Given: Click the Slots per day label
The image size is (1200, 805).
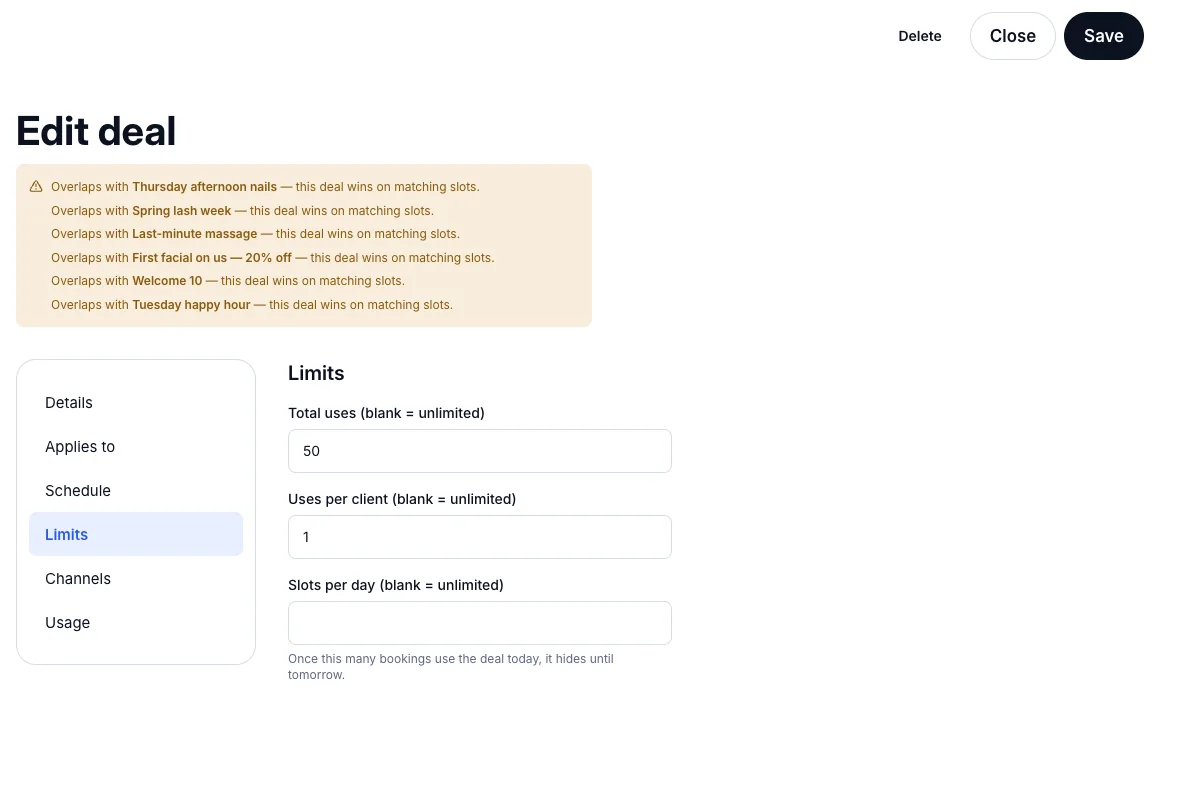Looking at the screenshot, I should point(396,585).
